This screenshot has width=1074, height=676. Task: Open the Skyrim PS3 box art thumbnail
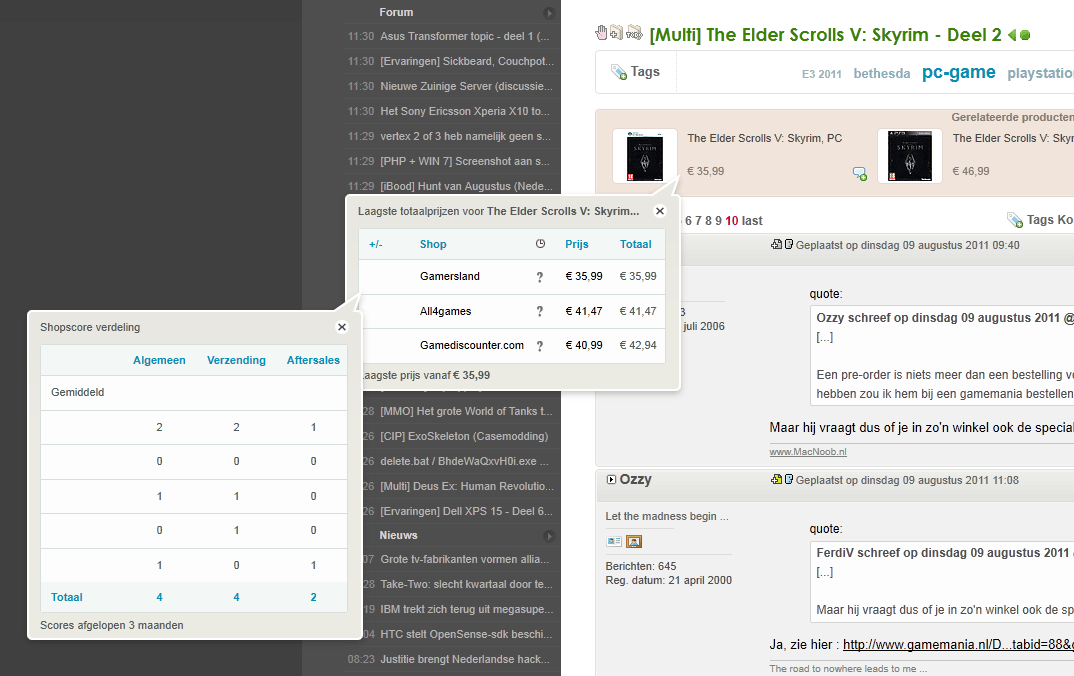click(x=910, y=155)
